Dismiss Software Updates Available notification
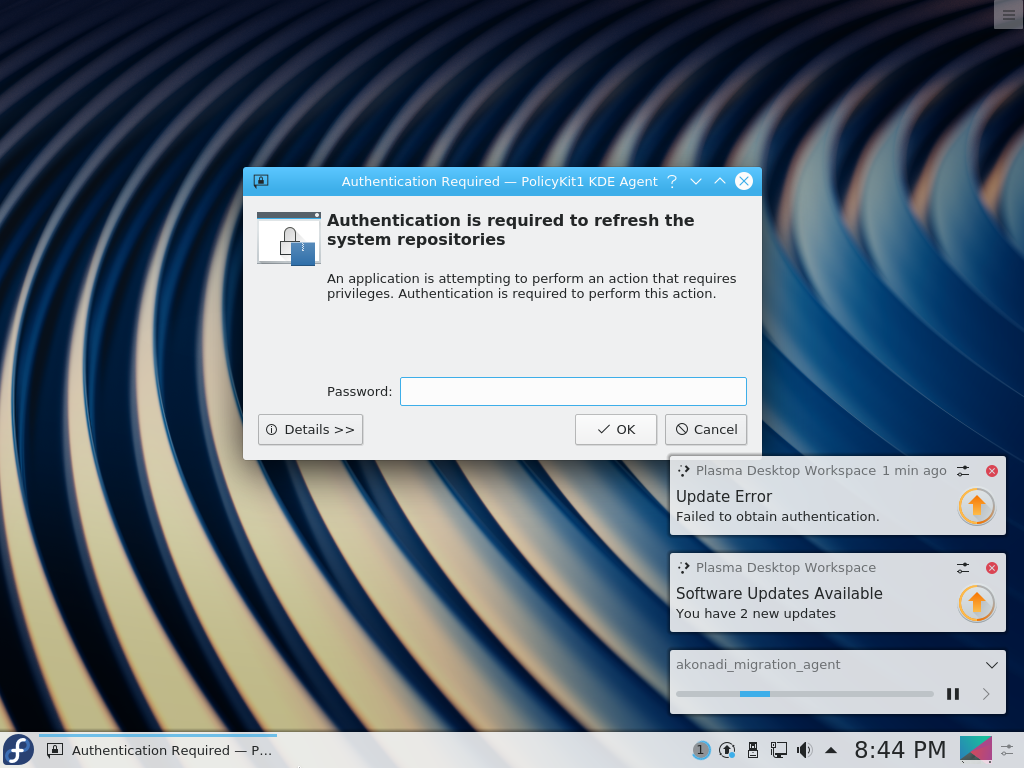1024x768 pixels. coord(991,568)
